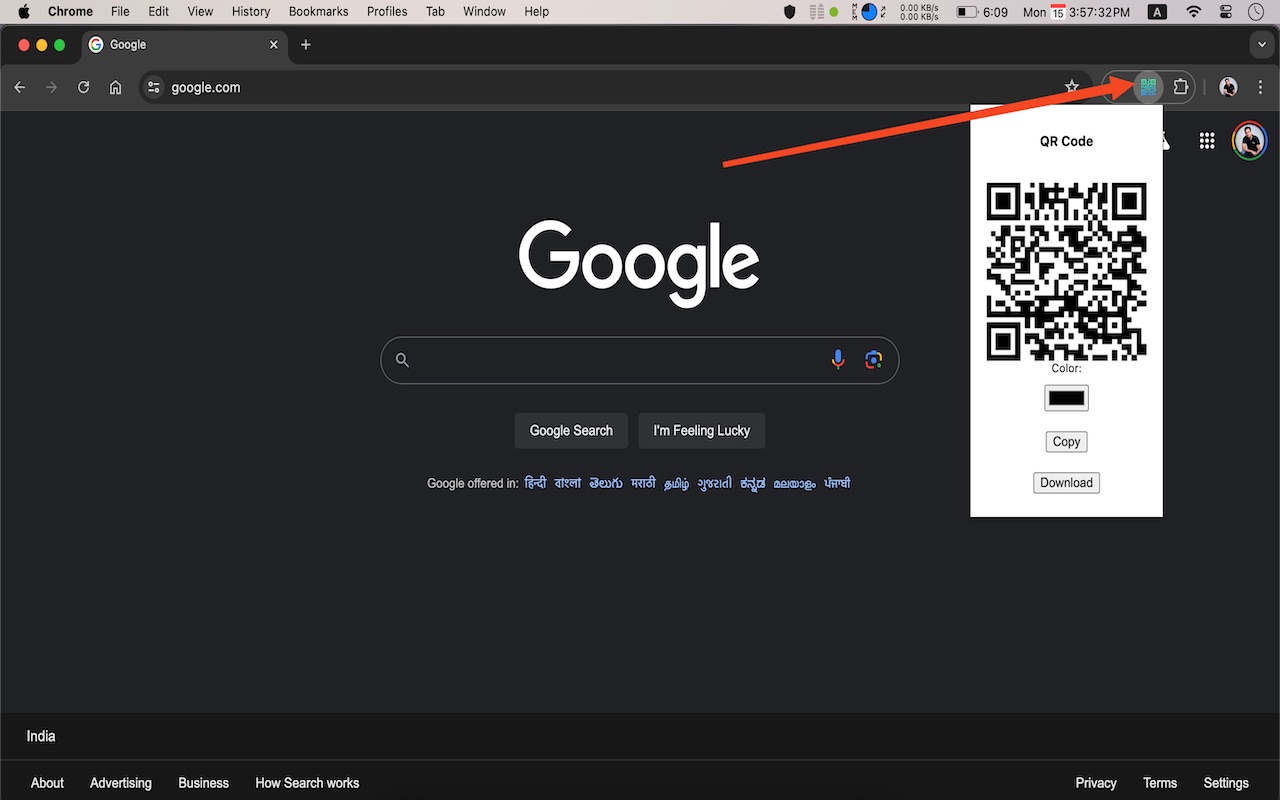Download the QR code image
This screenshot has height=800, width=1280.
pyautogui.click(x=1066, y=483)
